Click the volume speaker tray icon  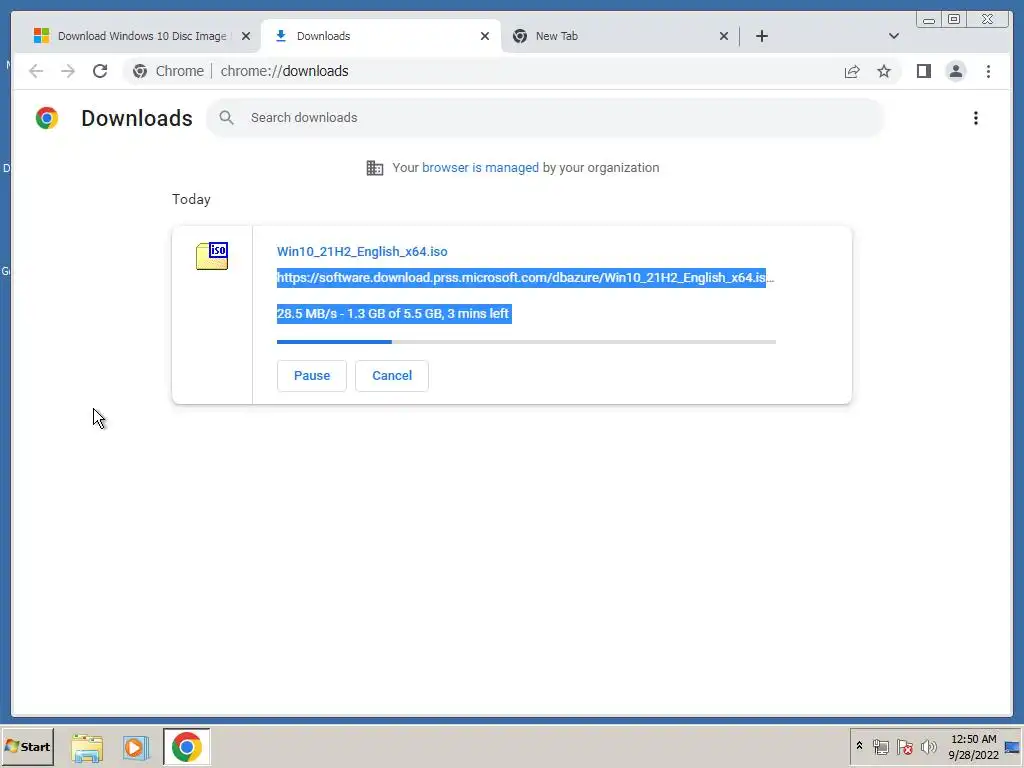(x=928, y=746)
